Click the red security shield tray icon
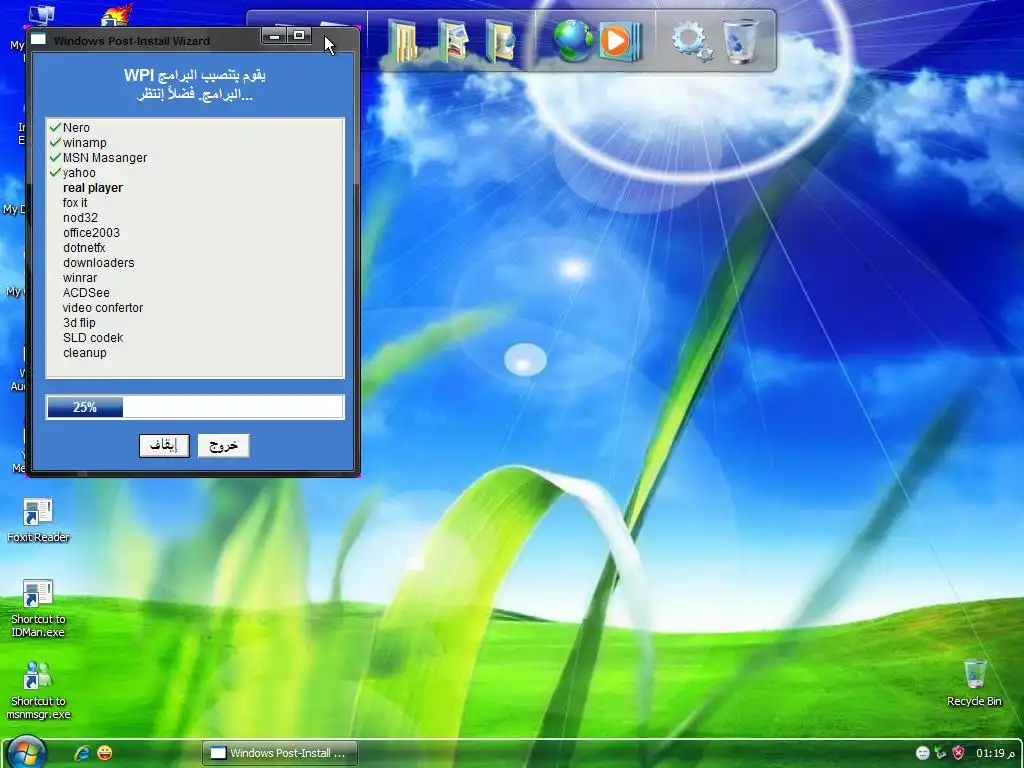This screenshot has height=768, width=1024. [958, 753]
